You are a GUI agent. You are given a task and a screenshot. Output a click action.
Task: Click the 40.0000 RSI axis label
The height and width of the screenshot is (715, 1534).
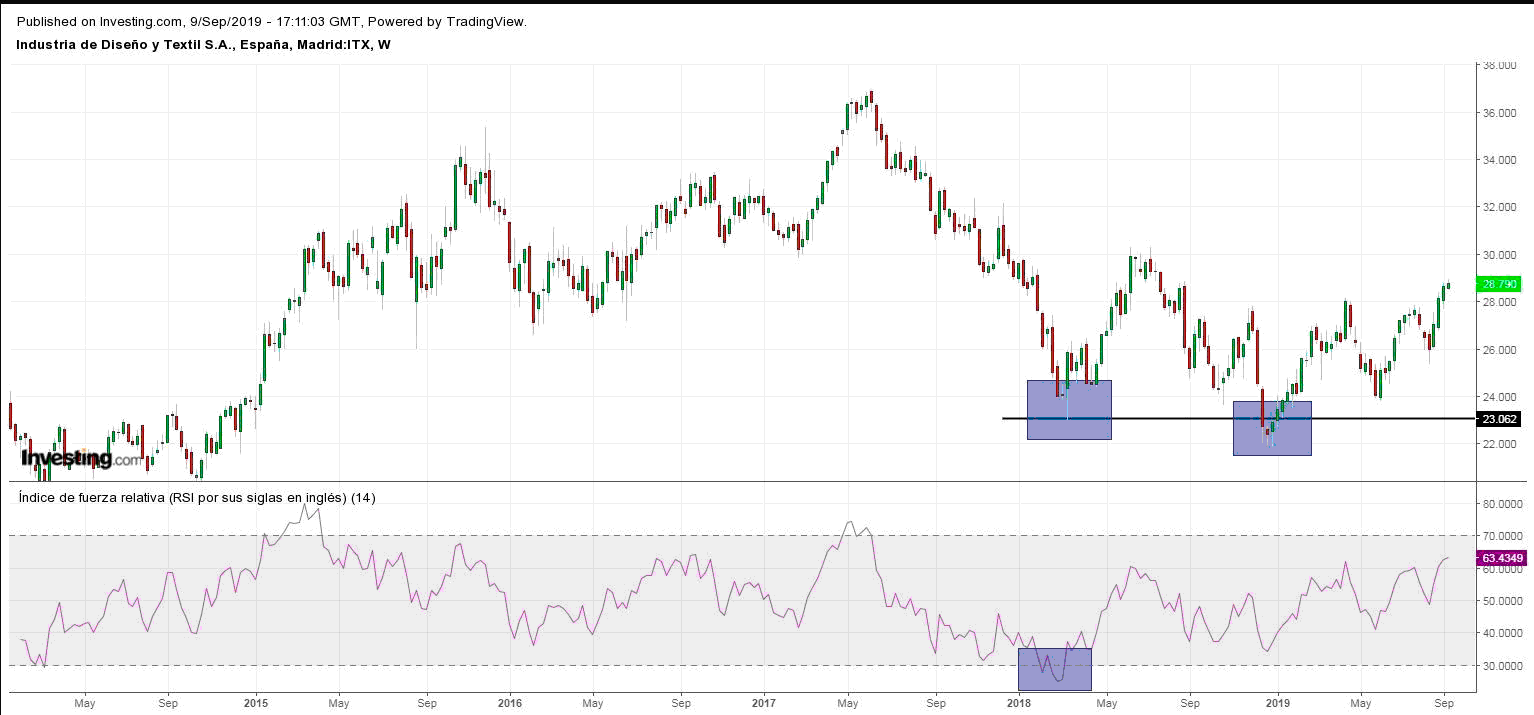[1503, 633]
